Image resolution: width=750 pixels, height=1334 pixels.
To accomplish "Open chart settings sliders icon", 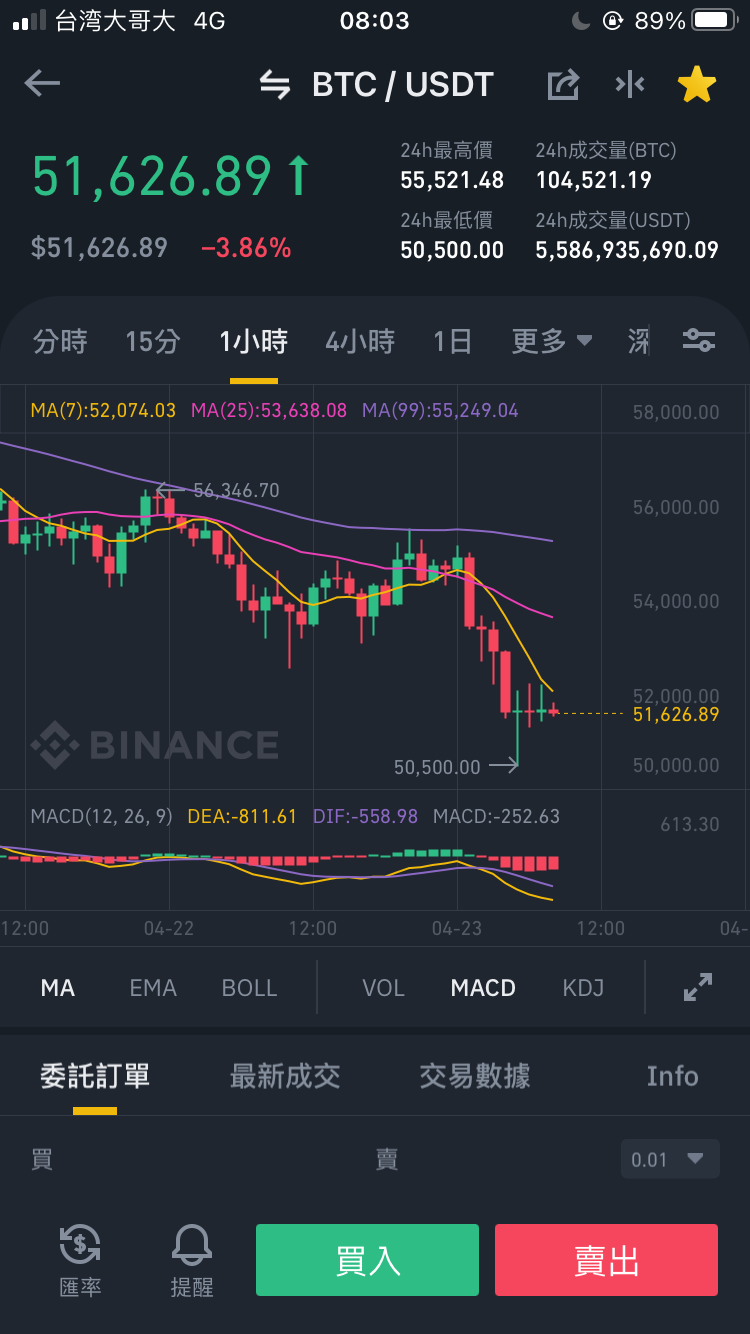I will click(x=699, y=341).
